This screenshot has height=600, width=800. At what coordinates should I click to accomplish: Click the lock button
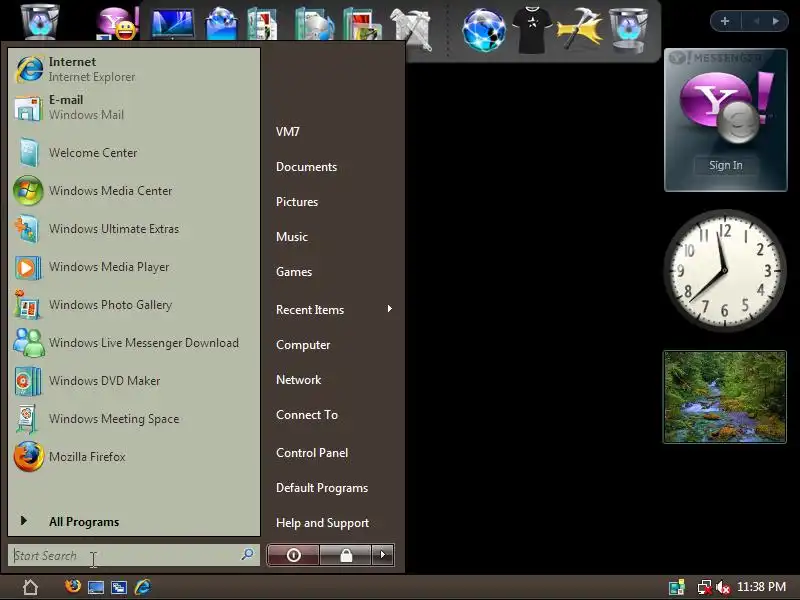pyautogui.click(x=346, y=555)
